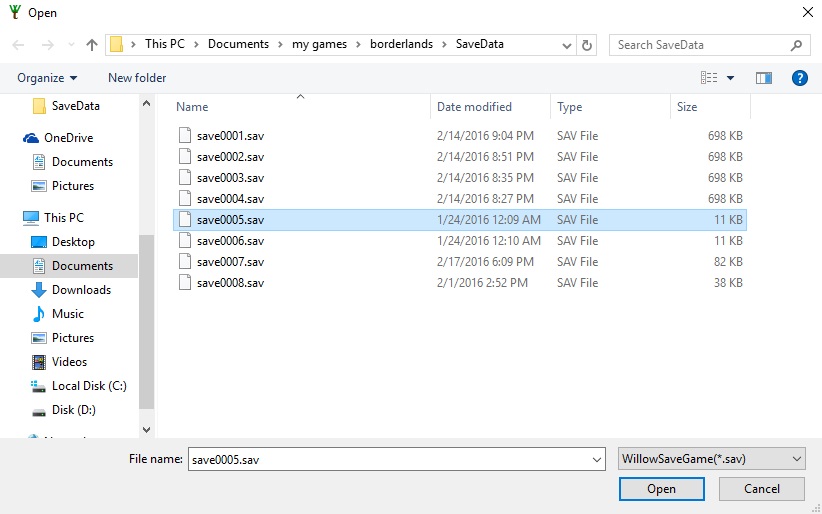
Task: Open Videos folder in sidebar
Action: pos(69,362)
